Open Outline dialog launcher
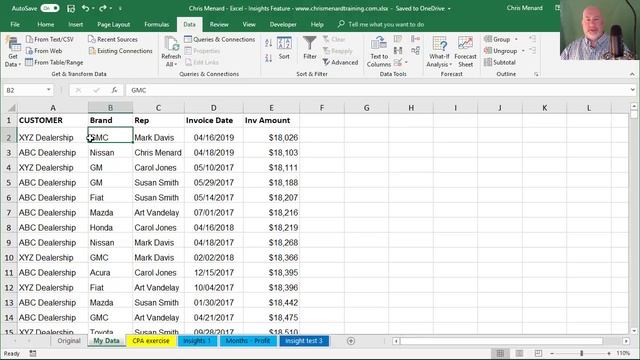The image size is (640, 360). click(x=536, y=74)
